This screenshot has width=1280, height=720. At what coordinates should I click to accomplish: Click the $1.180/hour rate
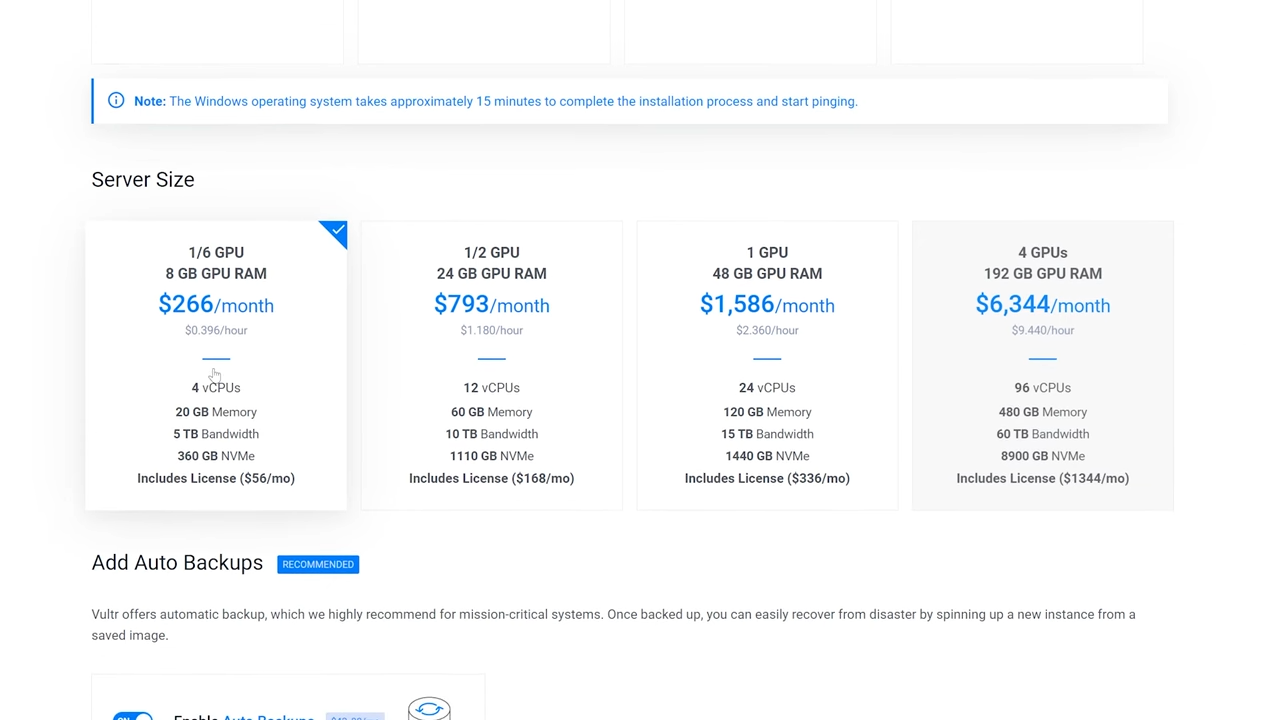pyautogui.click(x=492, y=330)
